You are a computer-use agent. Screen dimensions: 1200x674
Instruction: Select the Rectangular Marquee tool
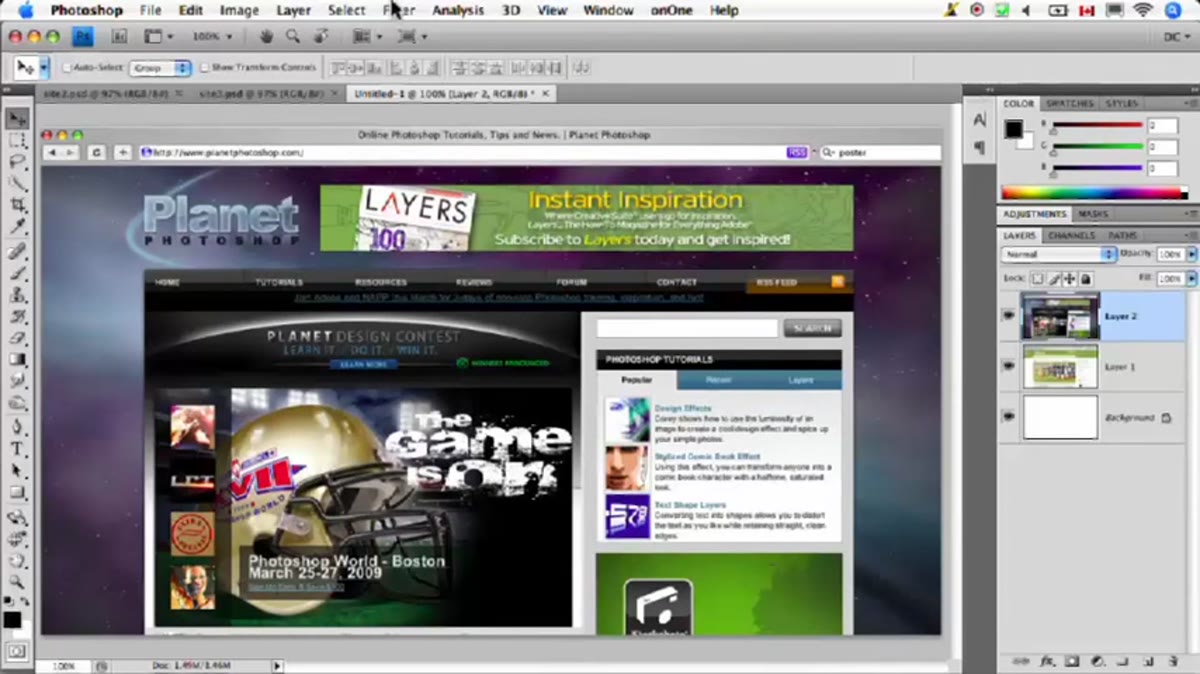(17, 140)
